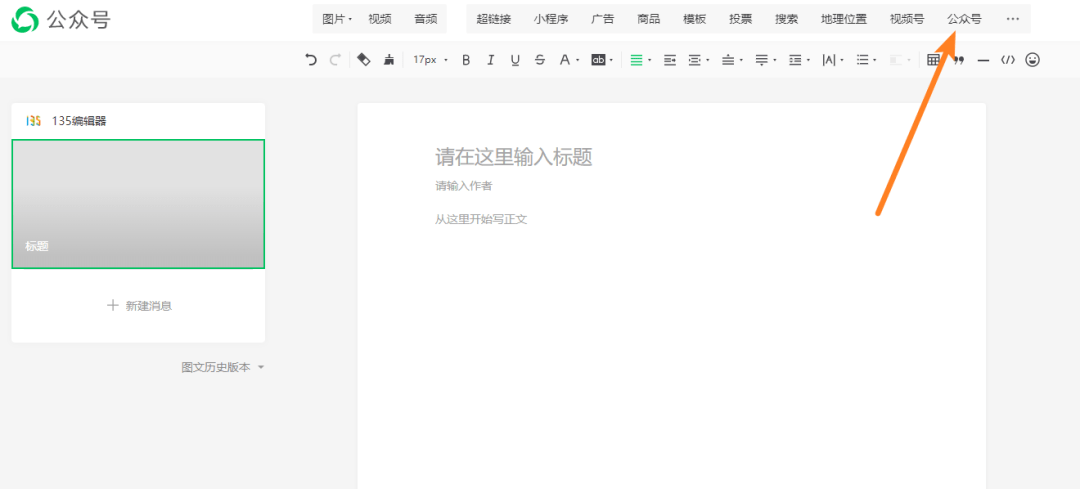
Task: Click 视频号 in the insert bar
Action: (907, 19)
